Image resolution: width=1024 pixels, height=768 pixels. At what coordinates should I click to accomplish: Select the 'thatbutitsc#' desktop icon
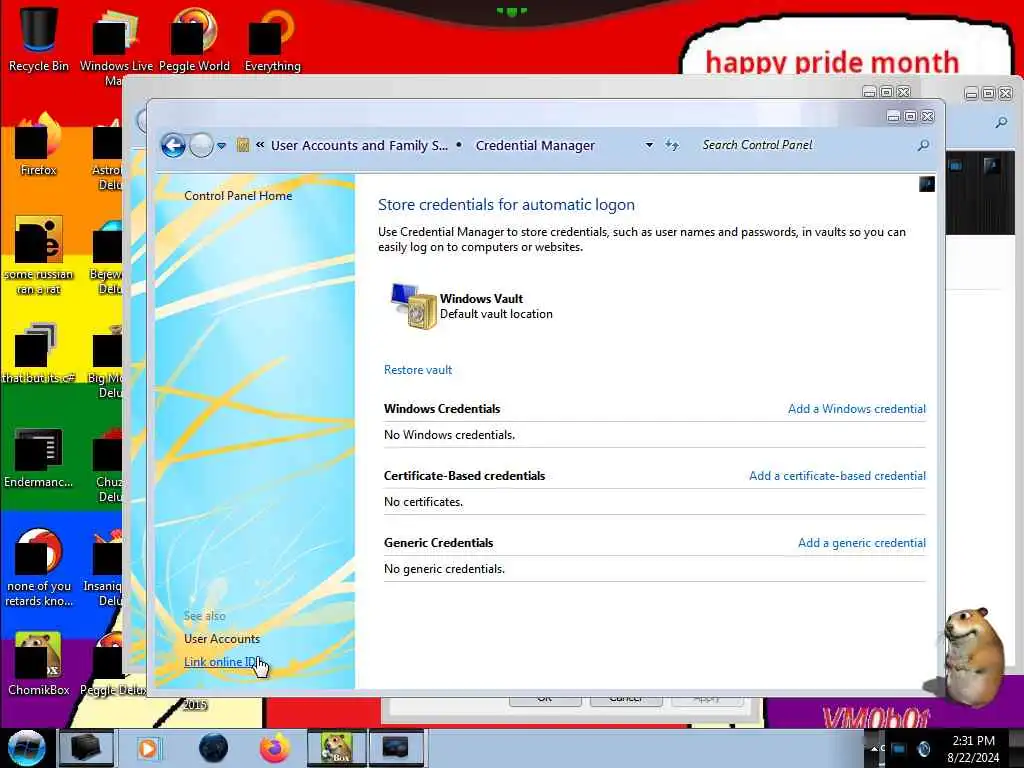39,353
